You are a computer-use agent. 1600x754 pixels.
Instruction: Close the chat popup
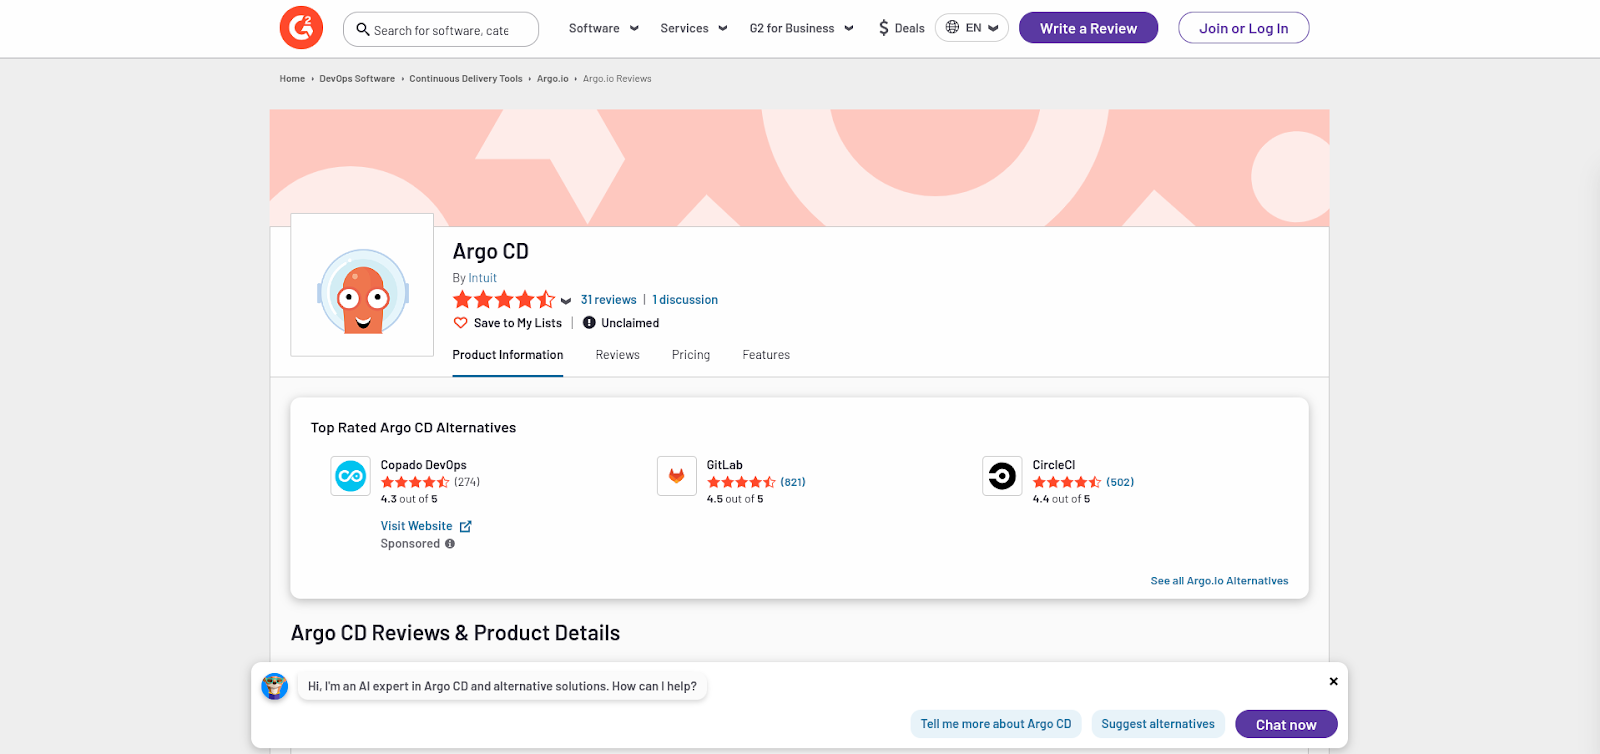pos(1333,681)
